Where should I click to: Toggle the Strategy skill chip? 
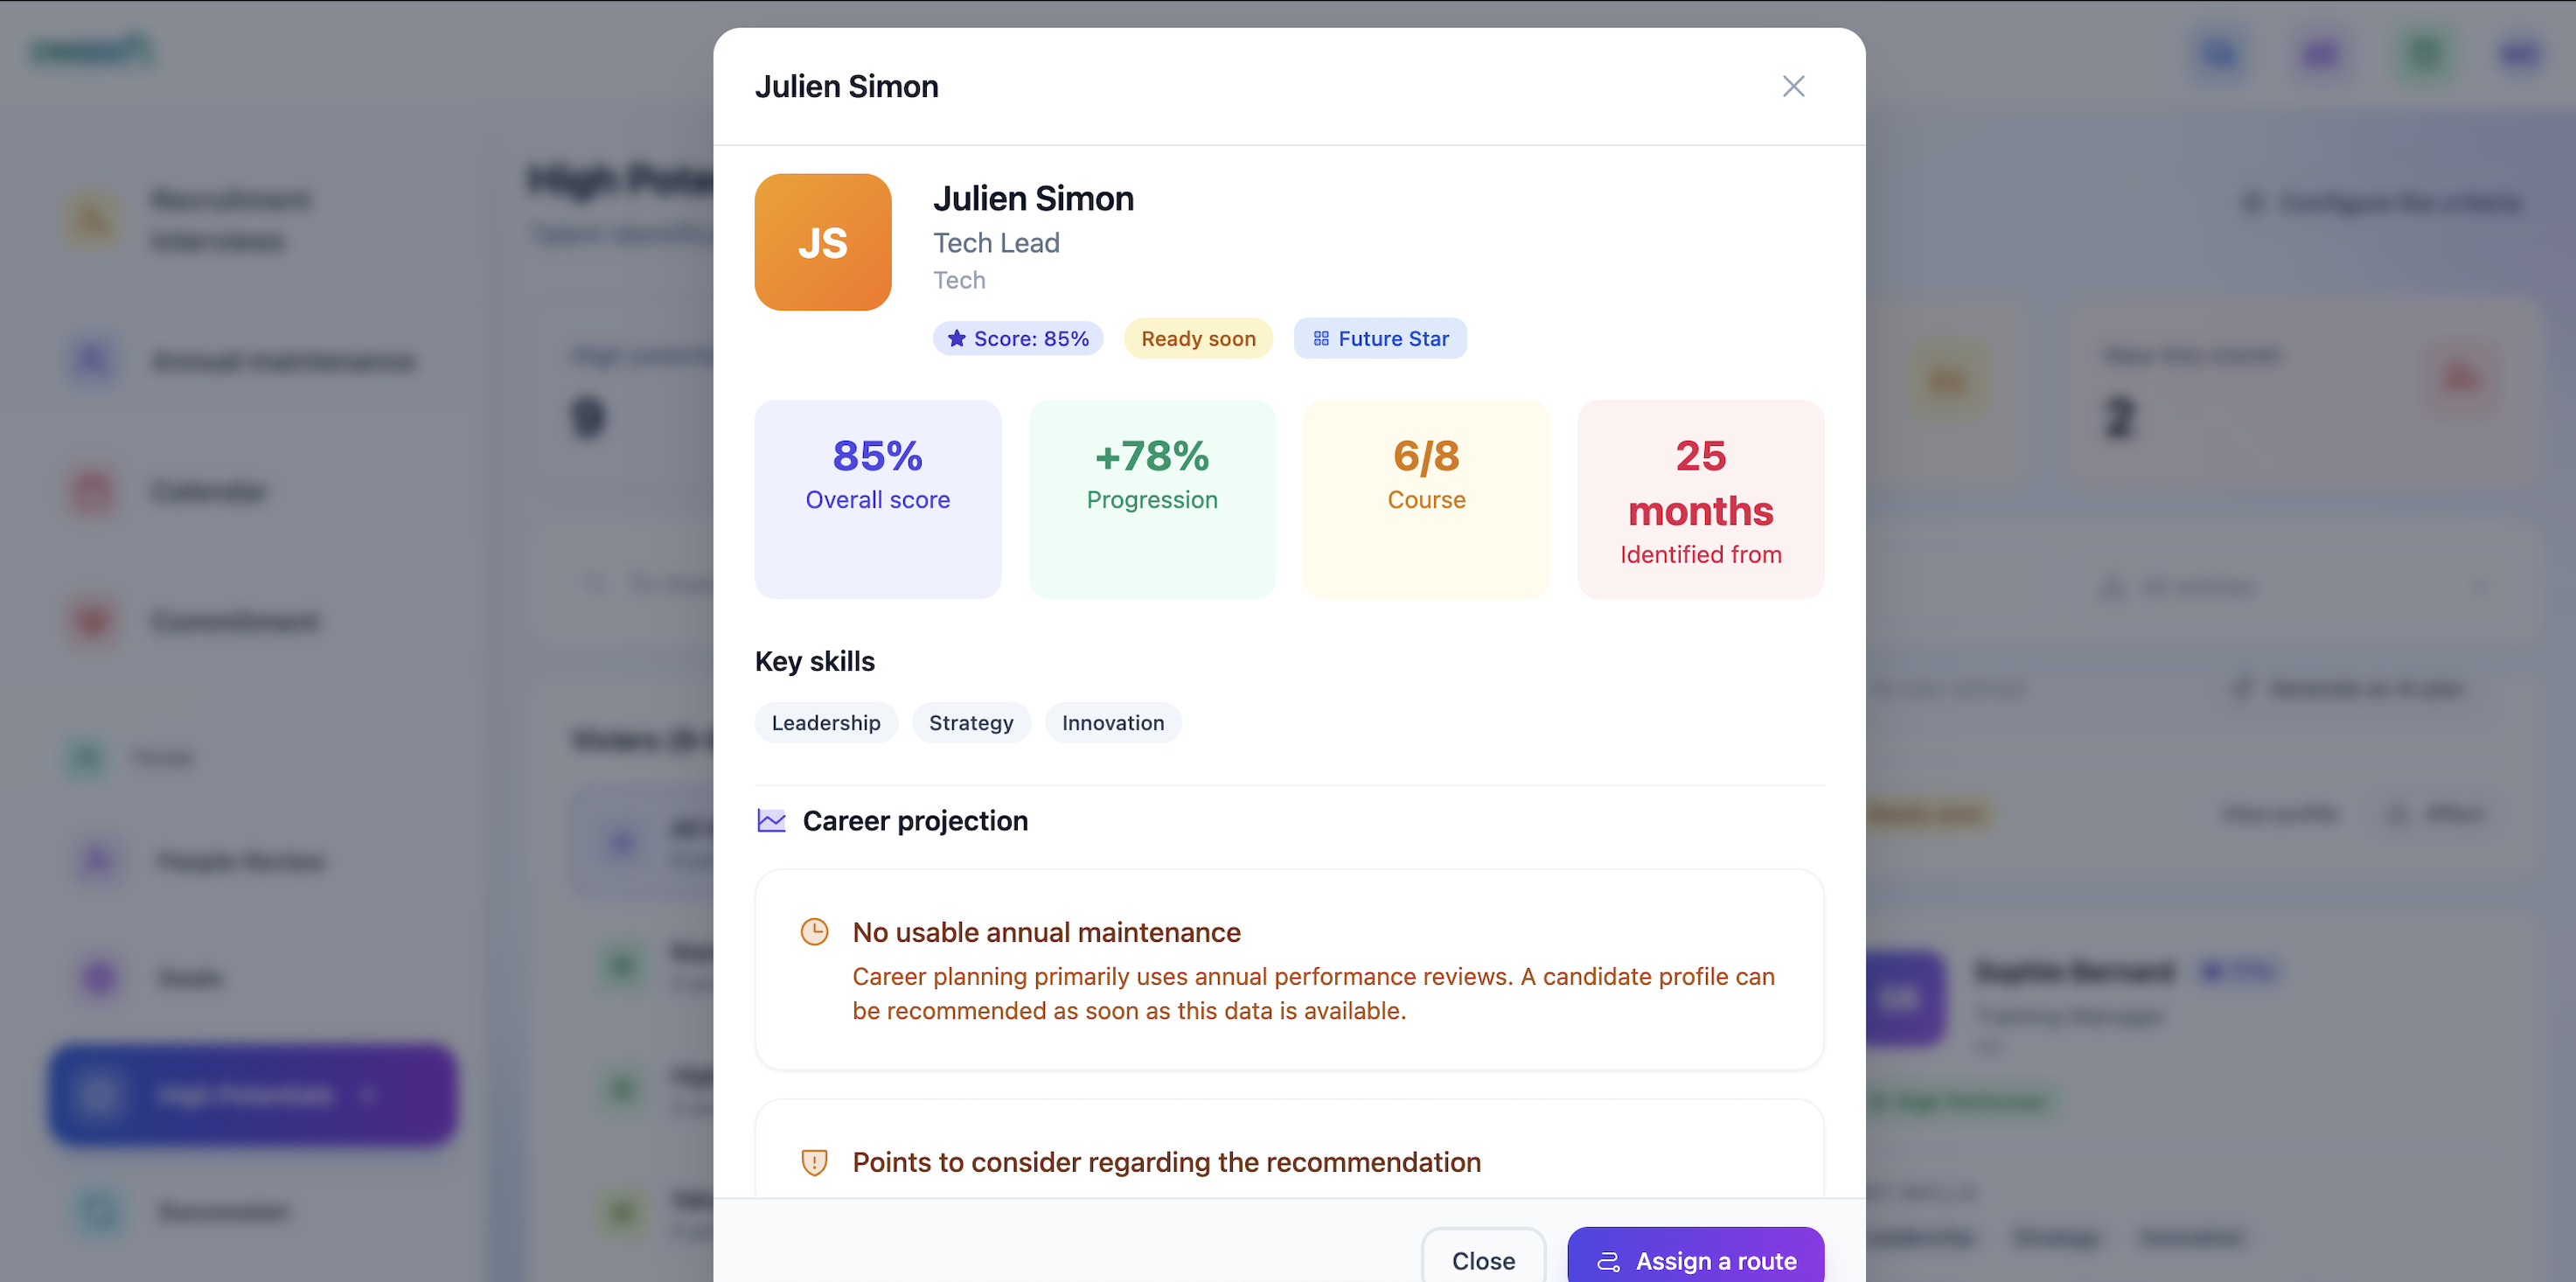[x=971, y=722]
